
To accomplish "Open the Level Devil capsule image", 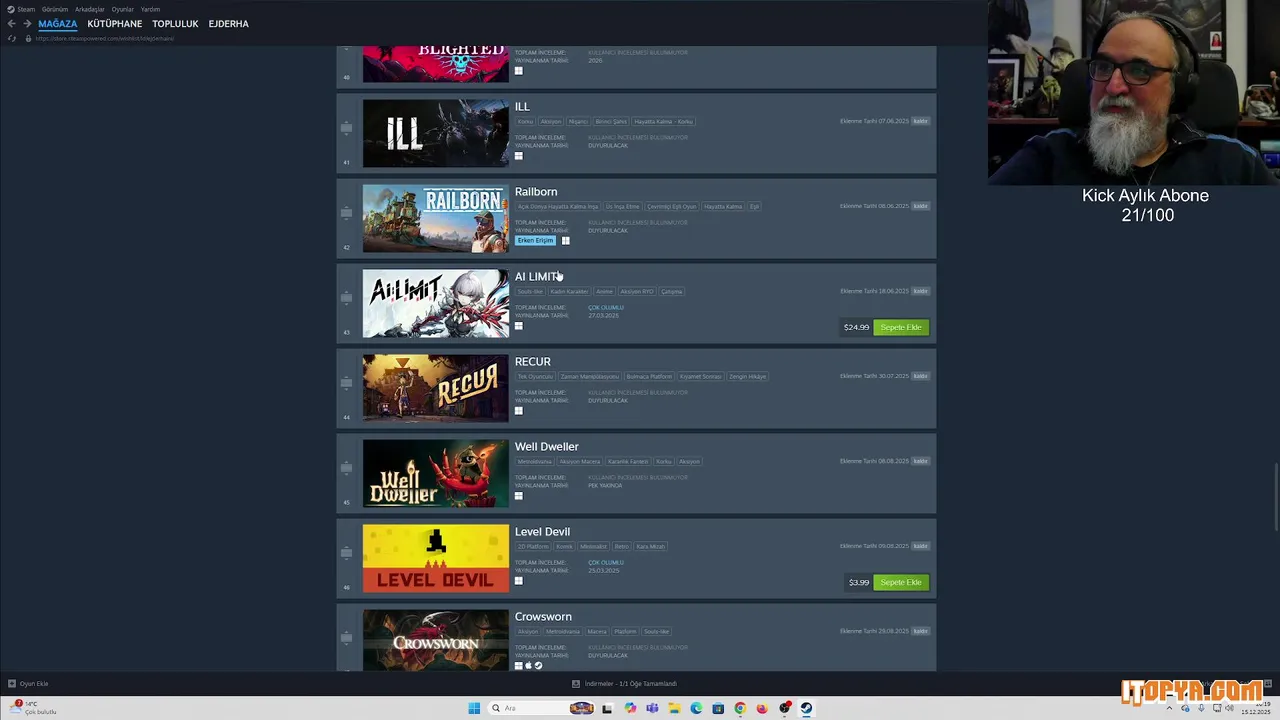I will 435,558.
